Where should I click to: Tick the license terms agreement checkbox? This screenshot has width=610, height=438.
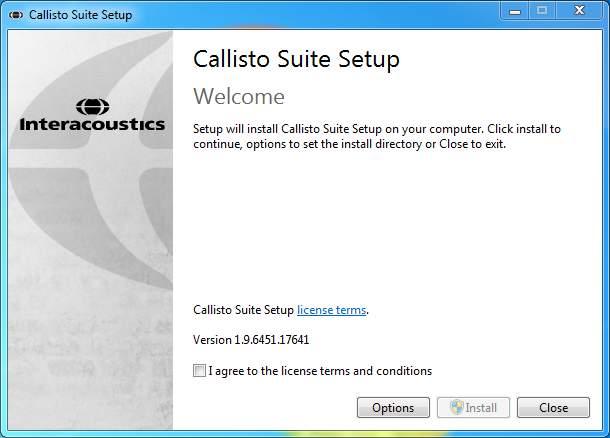pos(199,370)
